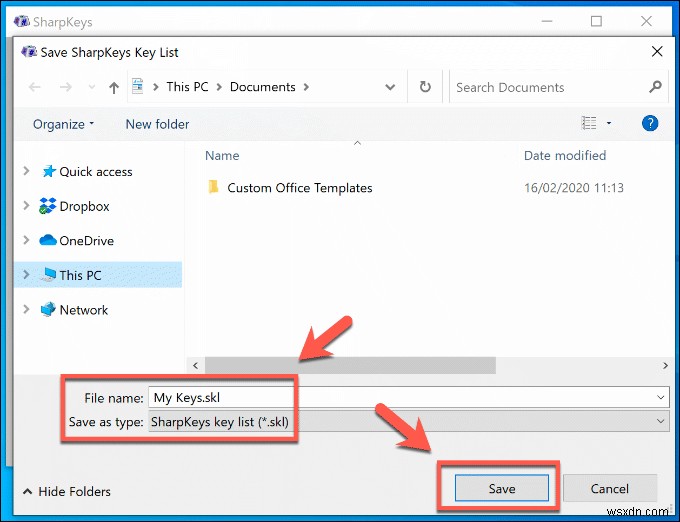Screen dimensions: 680x522
Task: Open the address bar history dropdown
Action: click(x=390, y=87)
